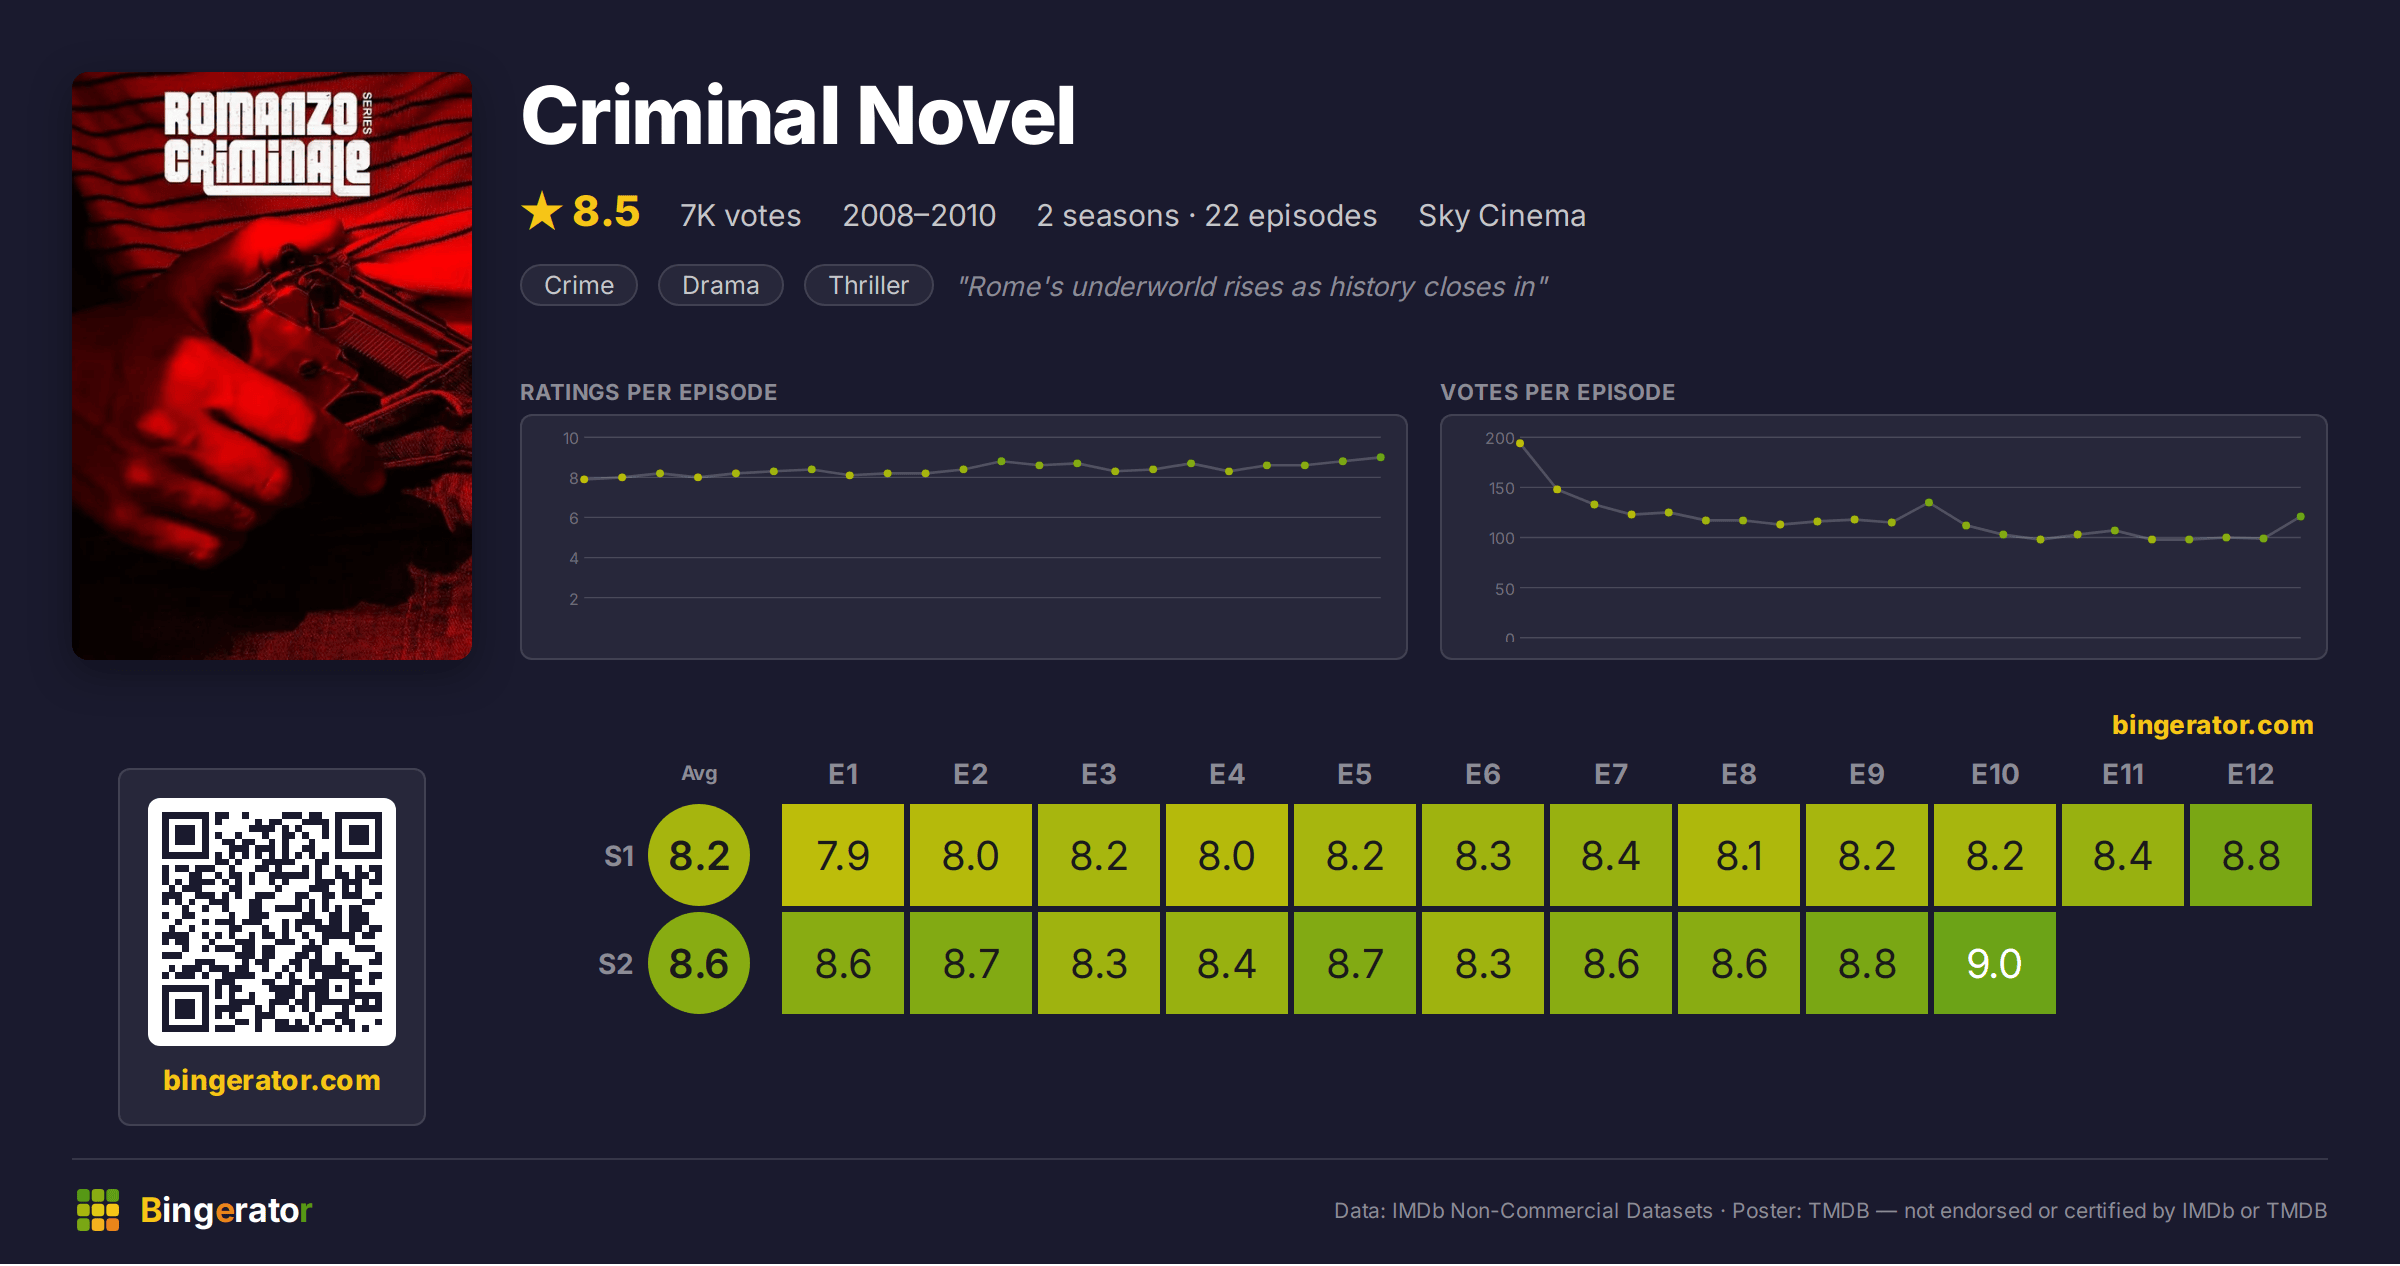Click the last point in ratings chart
The height and width of the screenshot is (1266, 2400).
click(1381, 457)
